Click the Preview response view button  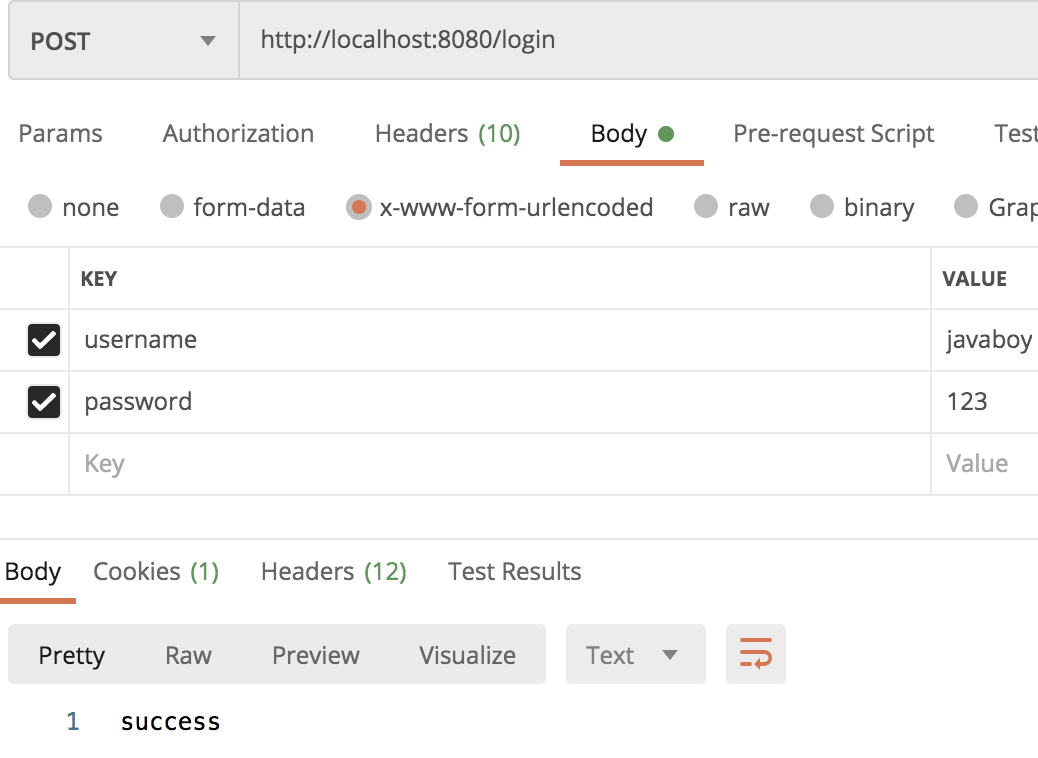click(315, 655)
